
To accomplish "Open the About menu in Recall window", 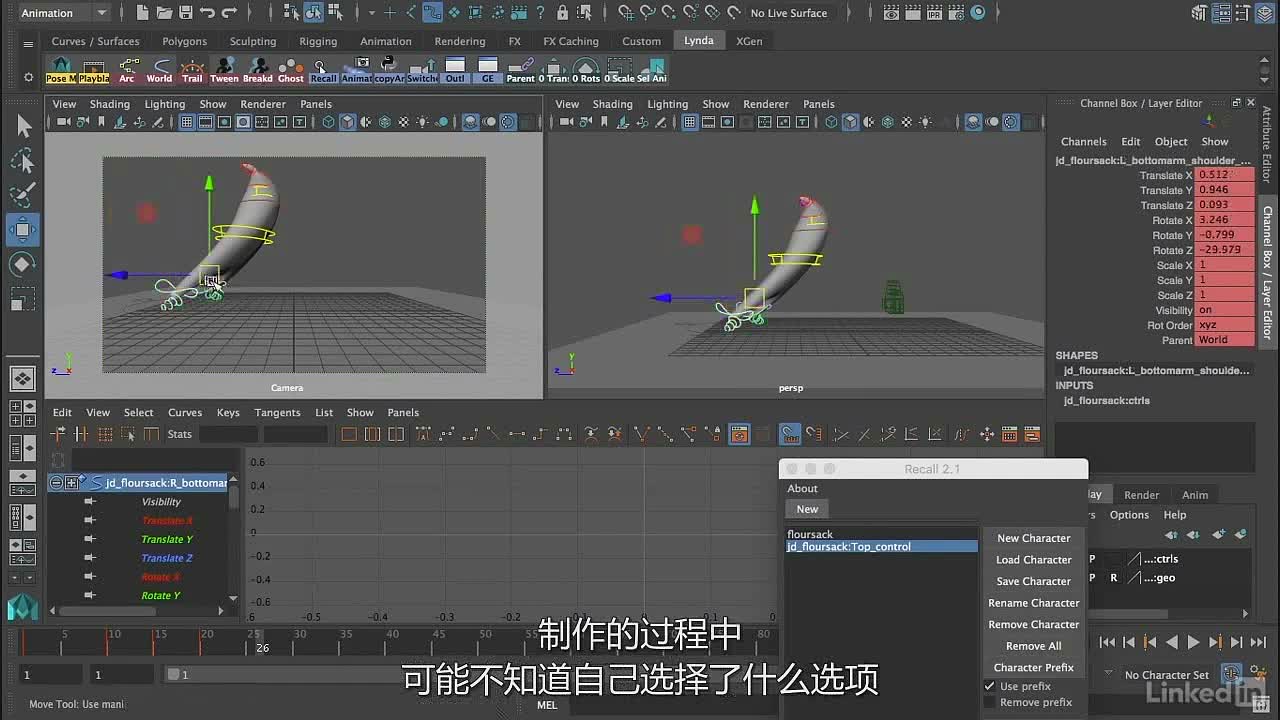I will tap(802, 488).
